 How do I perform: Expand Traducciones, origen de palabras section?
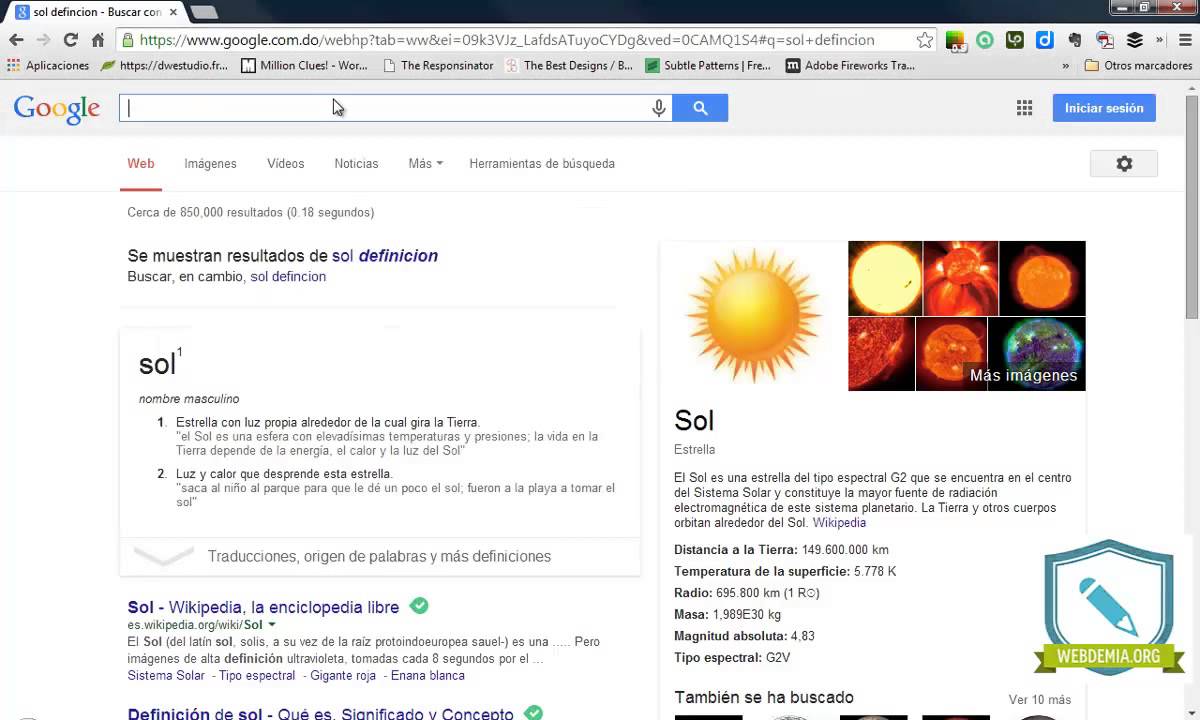point(380,556)
